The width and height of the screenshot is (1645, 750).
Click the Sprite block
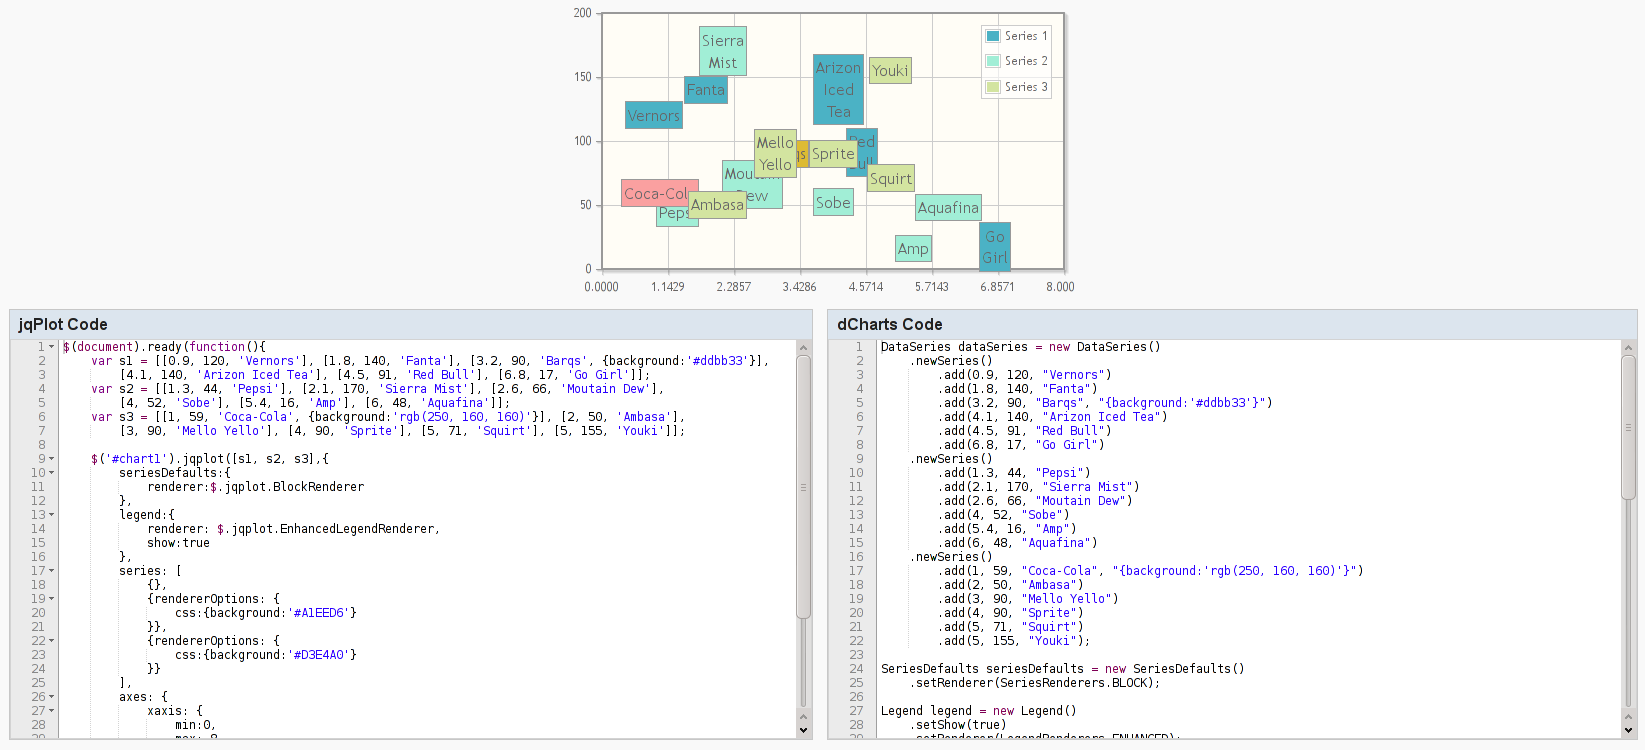[x=833, y=154]
